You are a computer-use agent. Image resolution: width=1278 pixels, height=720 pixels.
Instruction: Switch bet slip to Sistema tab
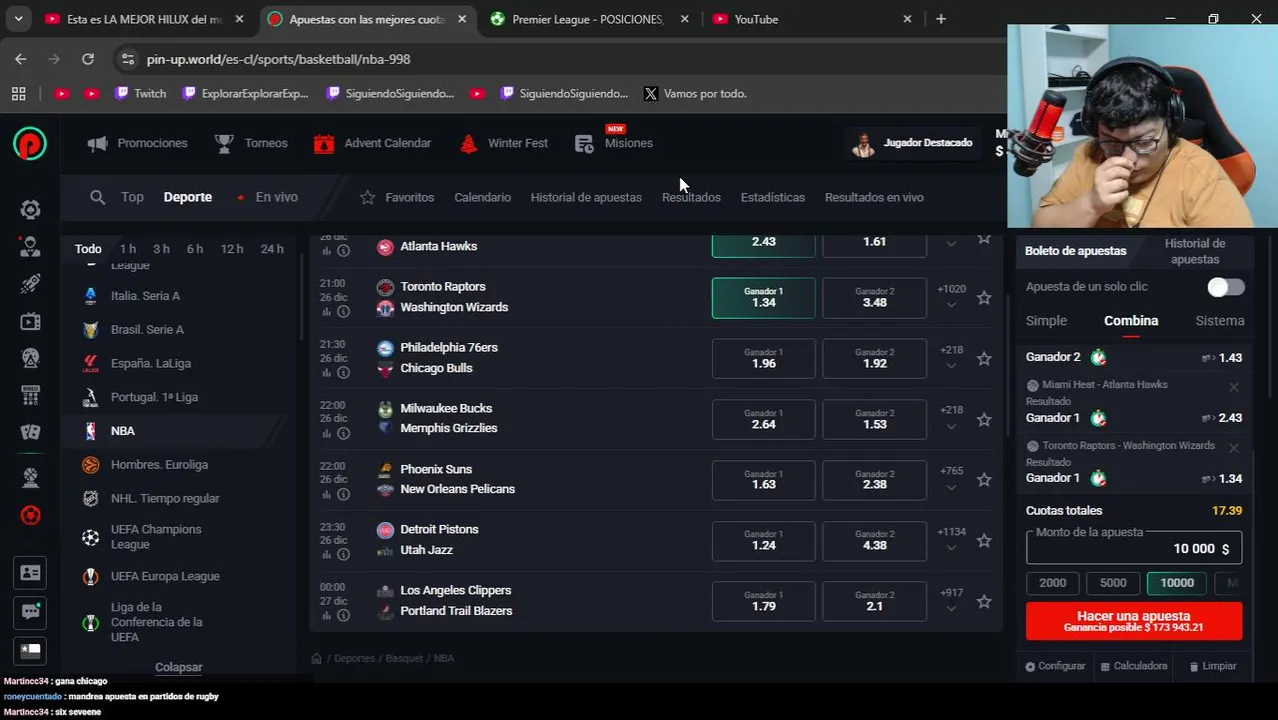point(1220,321)
